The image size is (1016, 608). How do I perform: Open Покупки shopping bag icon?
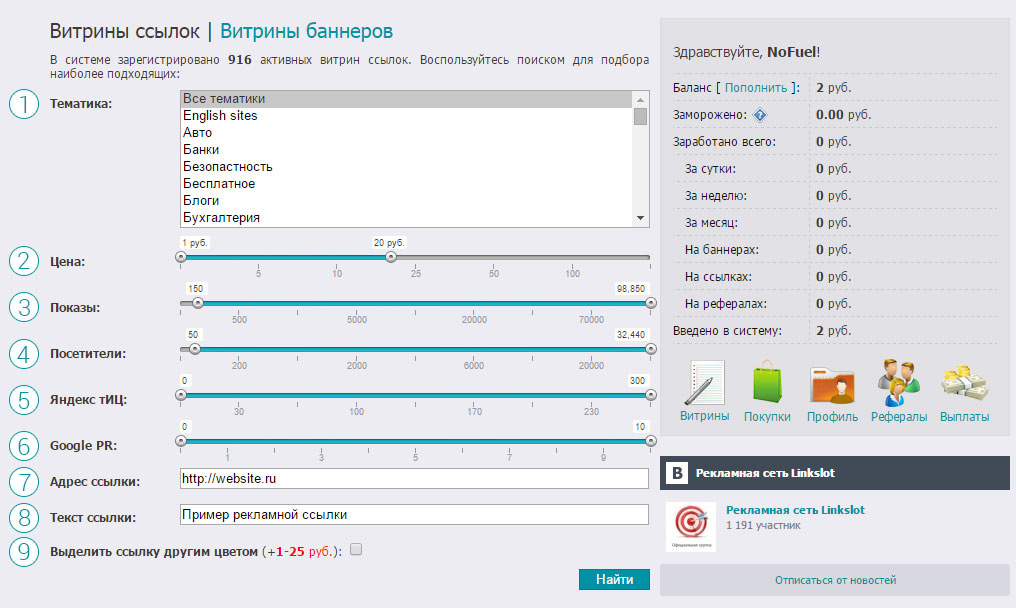(x=767, y=383)
